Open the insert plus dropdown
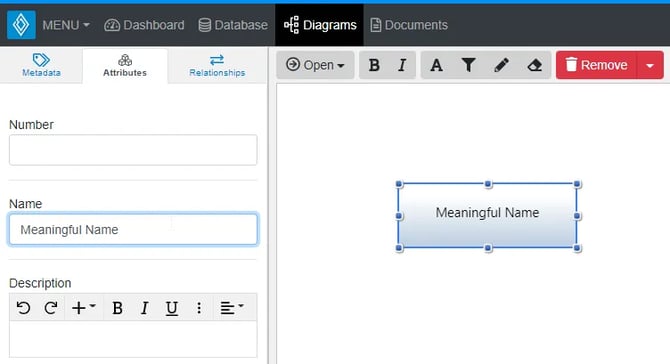The height and width of the screenshot is (364, 670). [83, 308]
